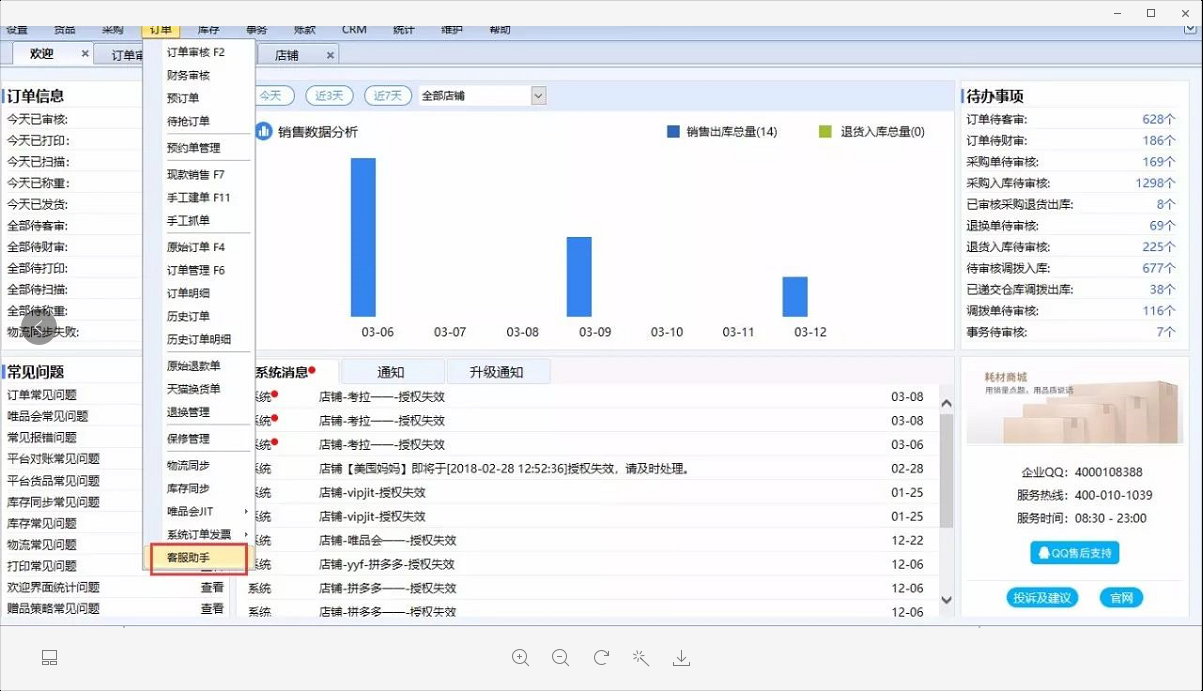Open the 628个 订单待客审 count
1203x691 pixels.
[x=1159, y=119]
